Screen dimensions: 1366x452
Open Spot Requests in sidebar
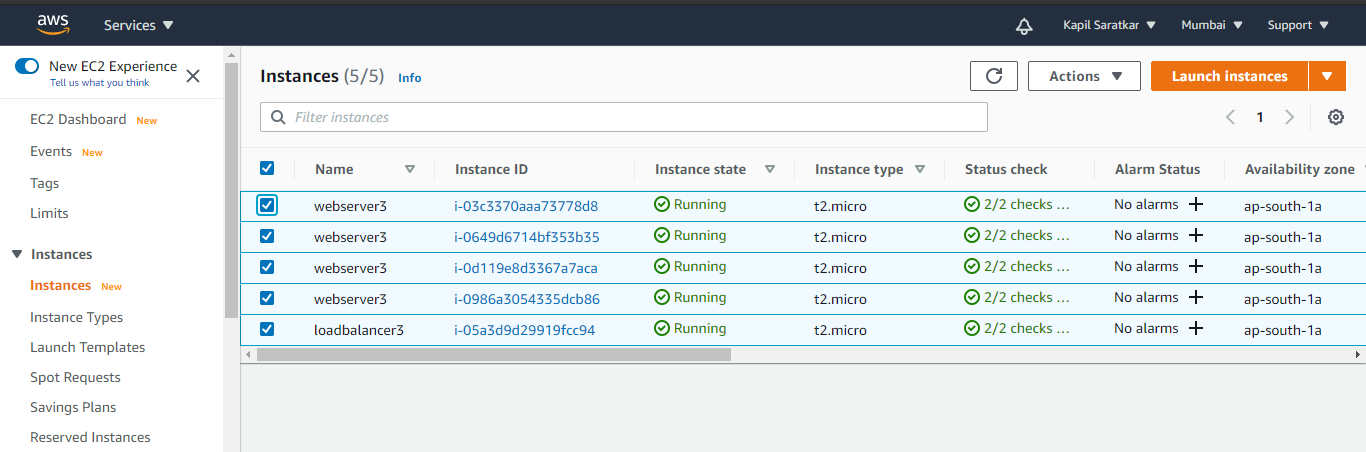[75, 377]
